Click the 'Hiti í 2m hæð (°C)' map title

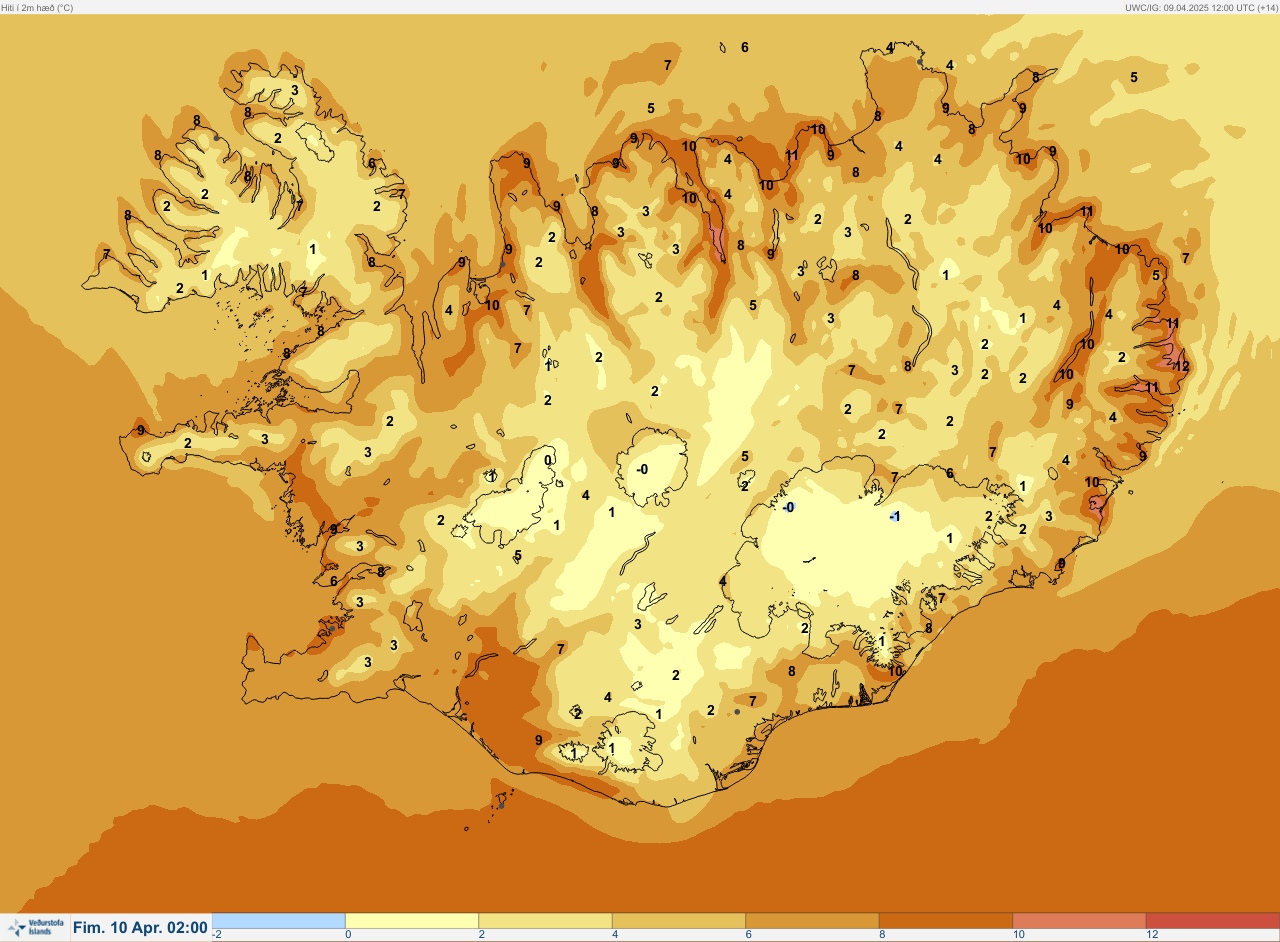[x=37, y=7]
